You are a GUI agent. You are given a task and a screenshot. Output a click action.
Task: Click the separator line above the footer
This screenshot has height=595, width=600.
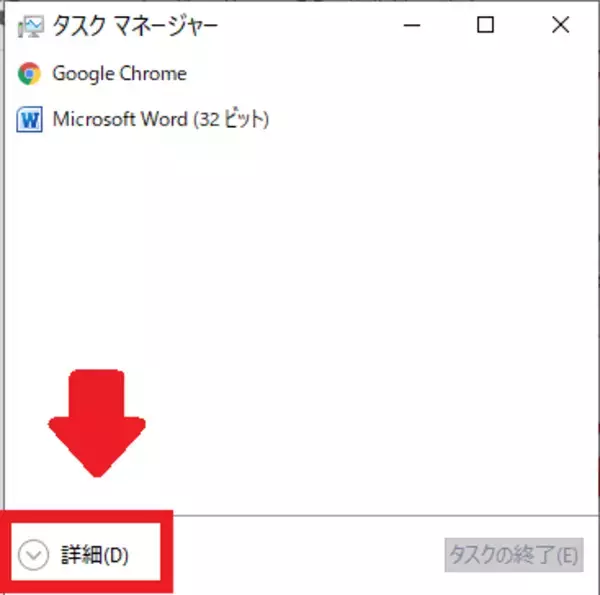click(x=386, y=515)
